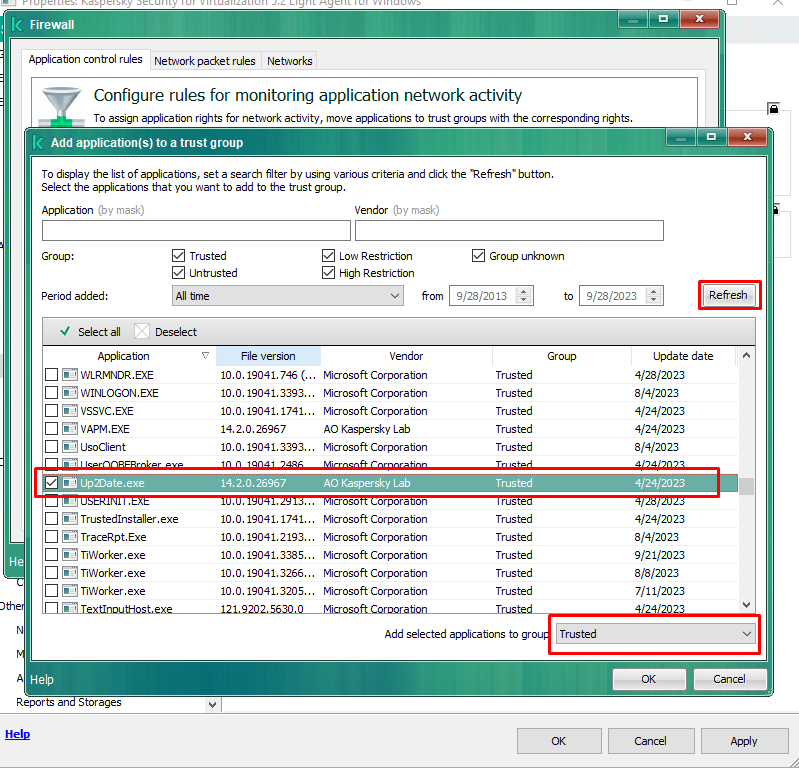Switch to Network packet rules tab
The image size is (799, 768).
[x=205, y=61]
